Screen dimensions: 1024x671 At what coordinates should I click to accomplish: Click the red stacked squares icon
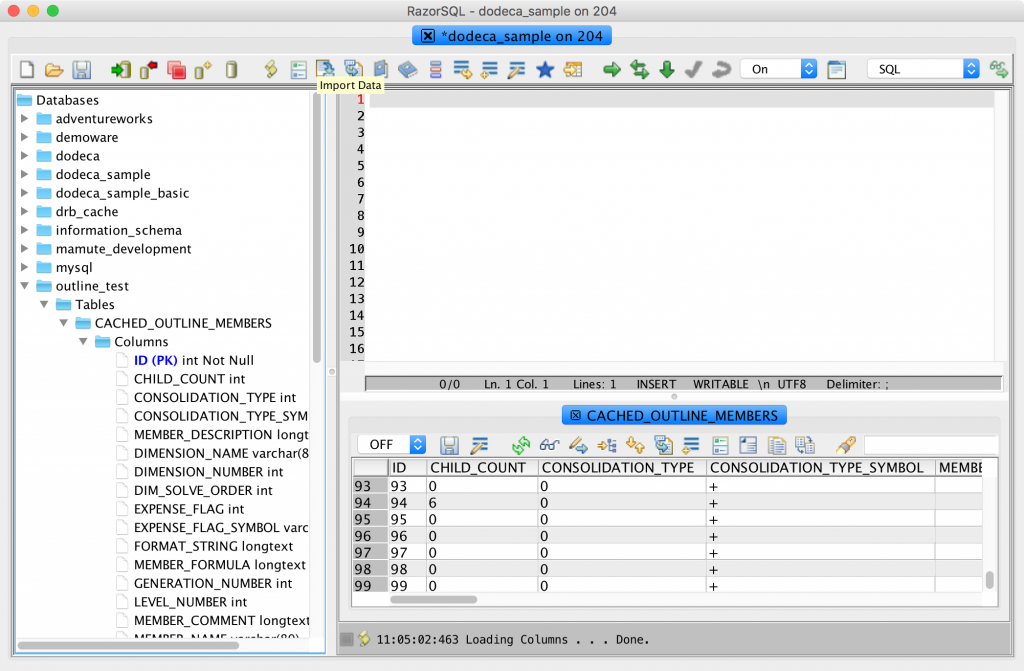point(176,69)
